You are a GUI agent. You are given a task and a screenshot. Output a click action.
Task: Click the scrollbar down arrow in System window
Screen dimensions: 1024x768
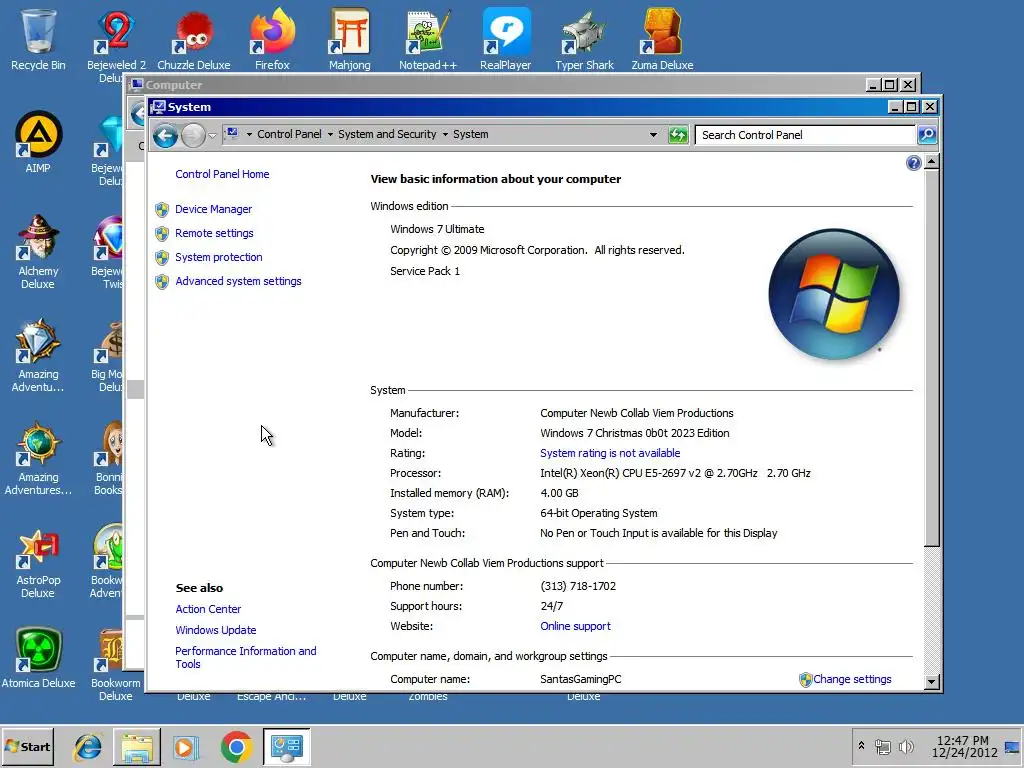(932, 682)
